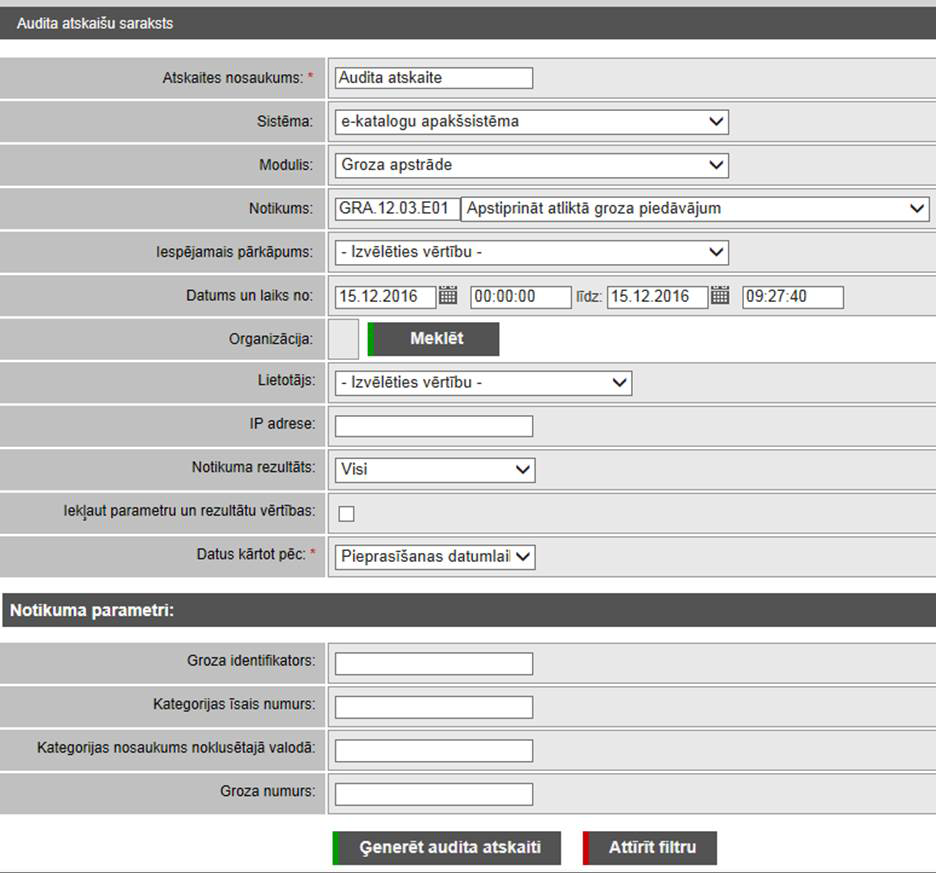Enable 'Iekļaut parametru un rezultātu vērtības' checkbox
This screenshot has height=873, width=936.
(x=347, y=514)
